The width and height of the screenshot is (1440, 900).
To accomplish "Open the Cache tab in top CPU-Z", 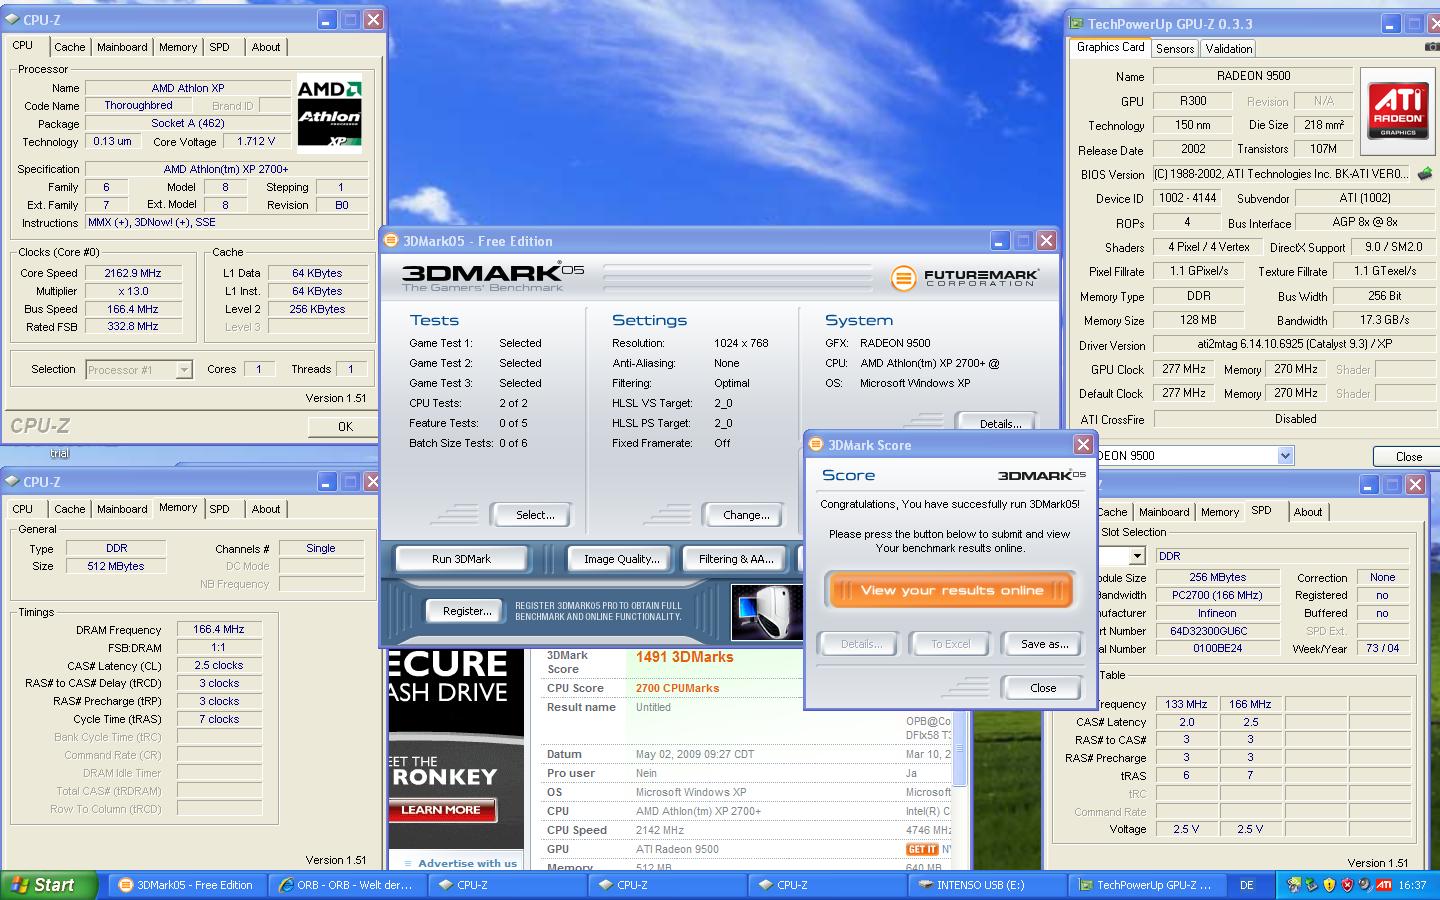I will [70, 47].
